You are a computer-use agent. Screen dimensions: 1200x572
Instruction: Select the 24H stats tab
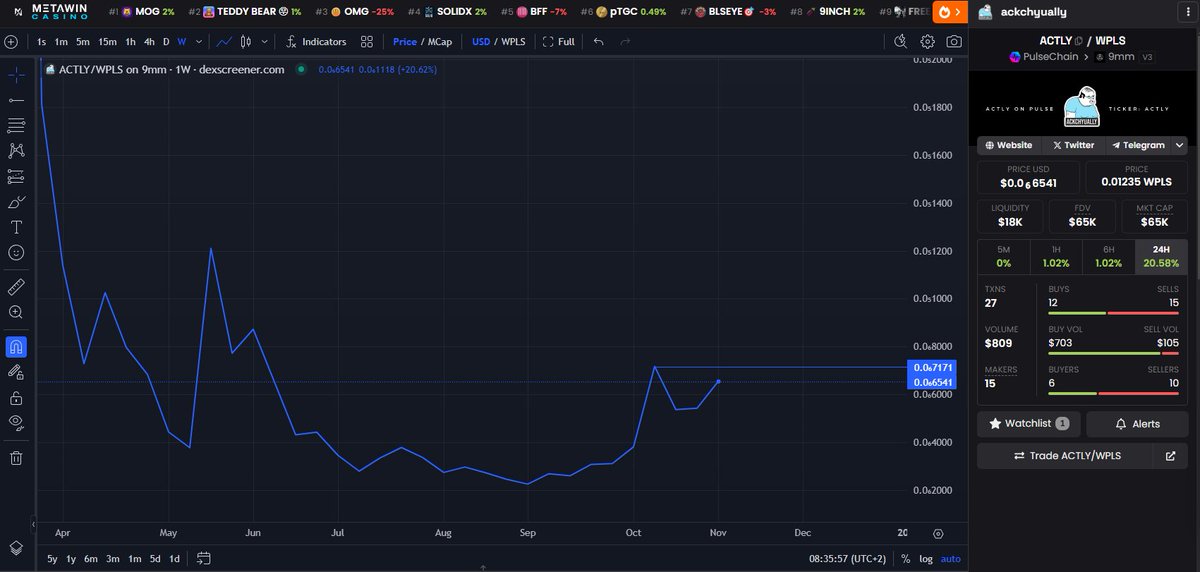coord(1161,257)
